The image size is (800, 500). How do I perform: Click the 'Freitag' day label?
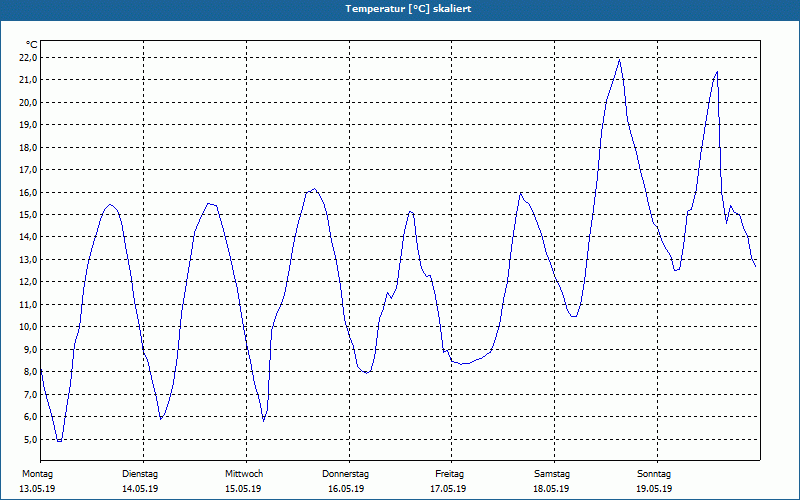(449, 474)
